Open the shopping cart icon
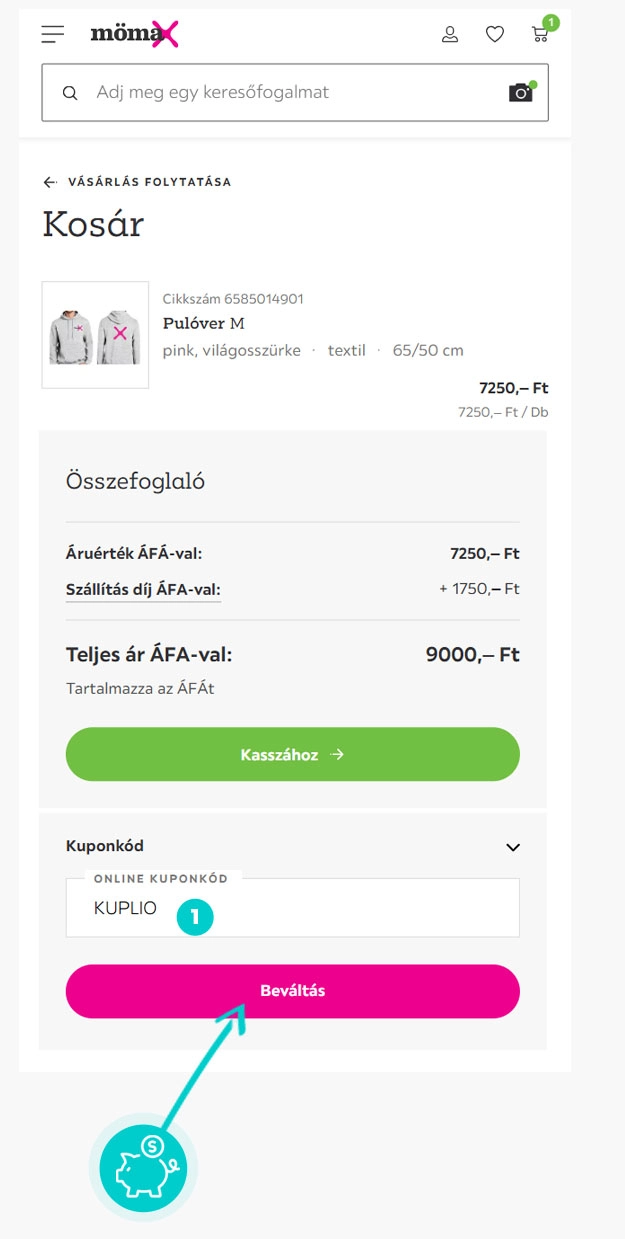Viewport: 625px width, 1239px height. point(541,35)
